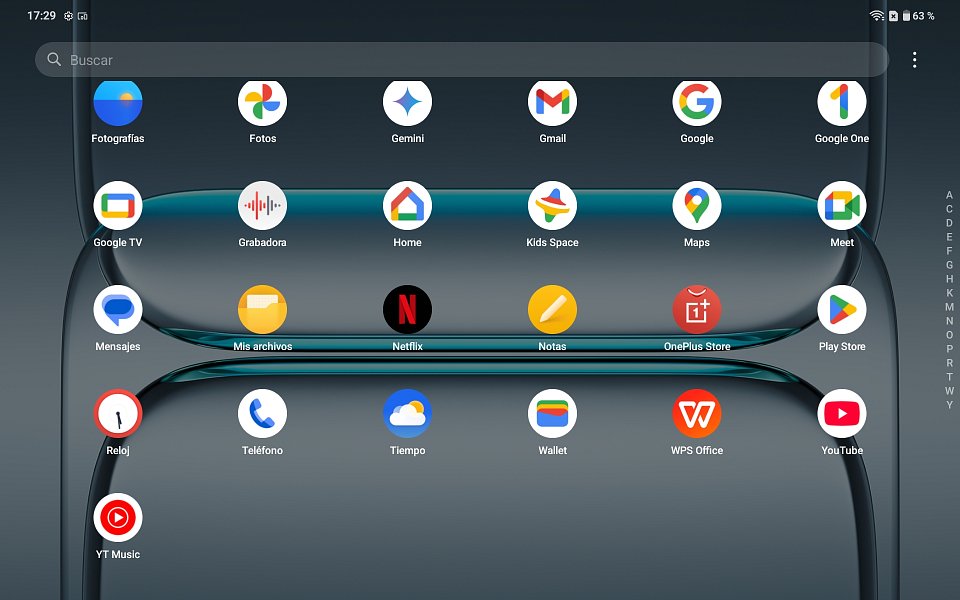Launch Google Meet app
This screenshot has height=600, width=960.
(842, 206)
